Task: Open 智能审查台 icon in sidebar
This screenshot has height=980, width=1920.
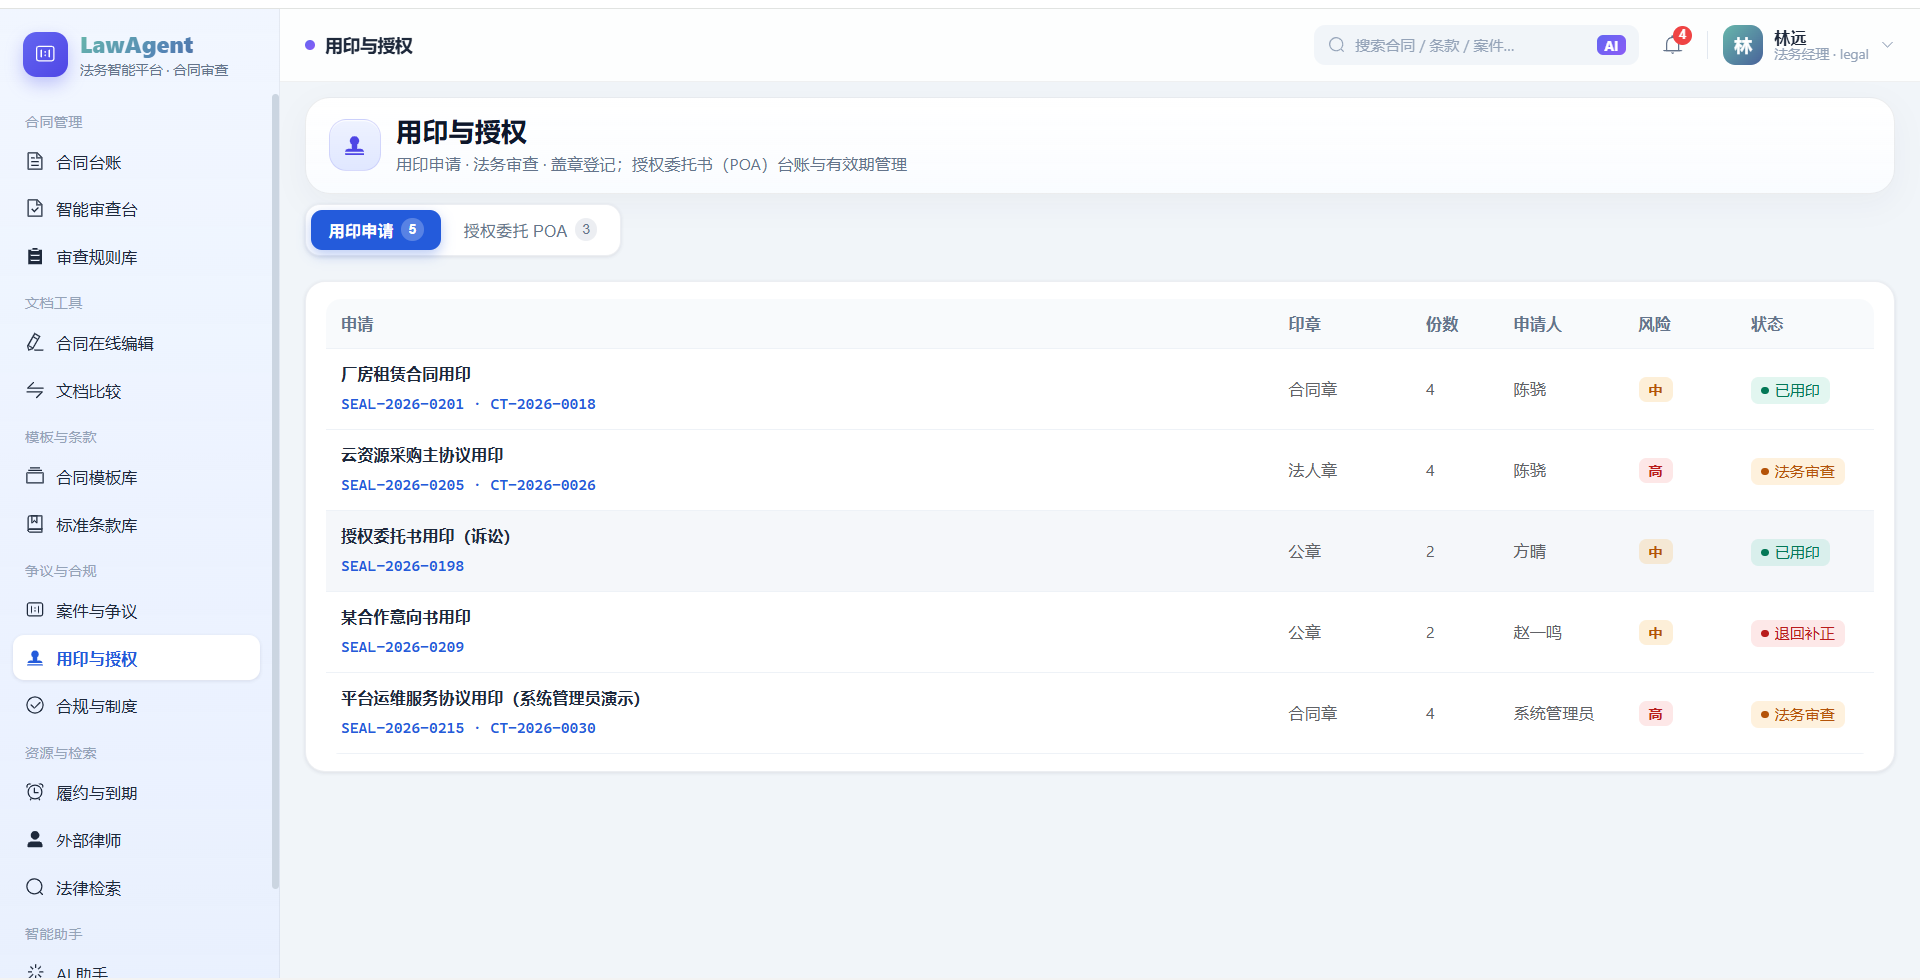Action: tap(35, 209)
